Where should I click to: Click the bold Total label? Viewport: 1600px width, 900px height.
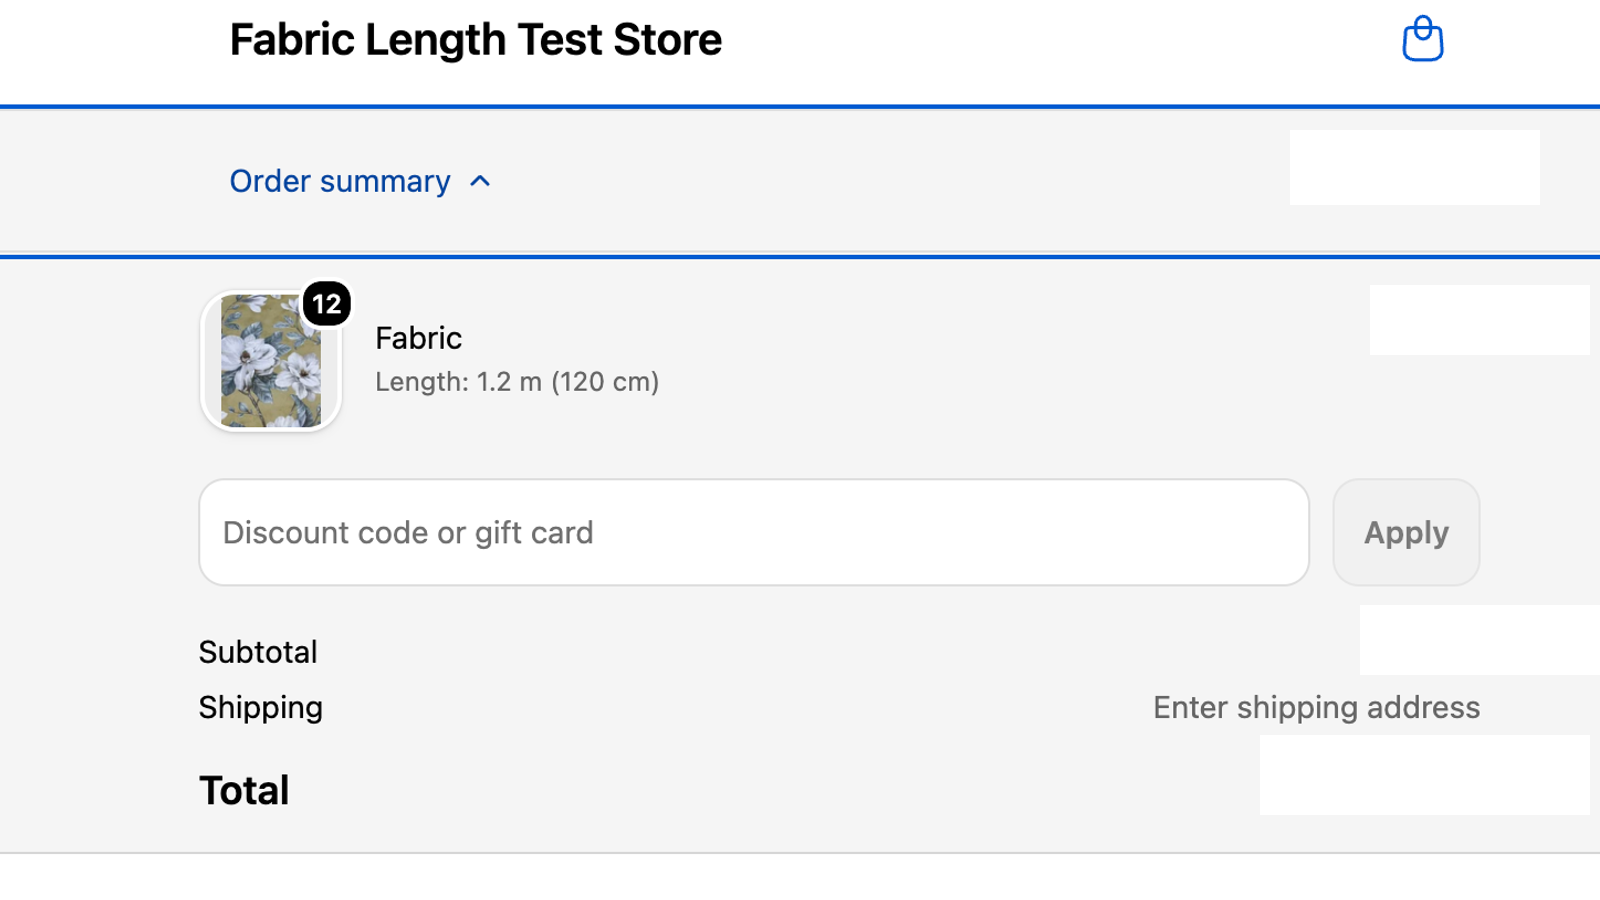point(244,790)
